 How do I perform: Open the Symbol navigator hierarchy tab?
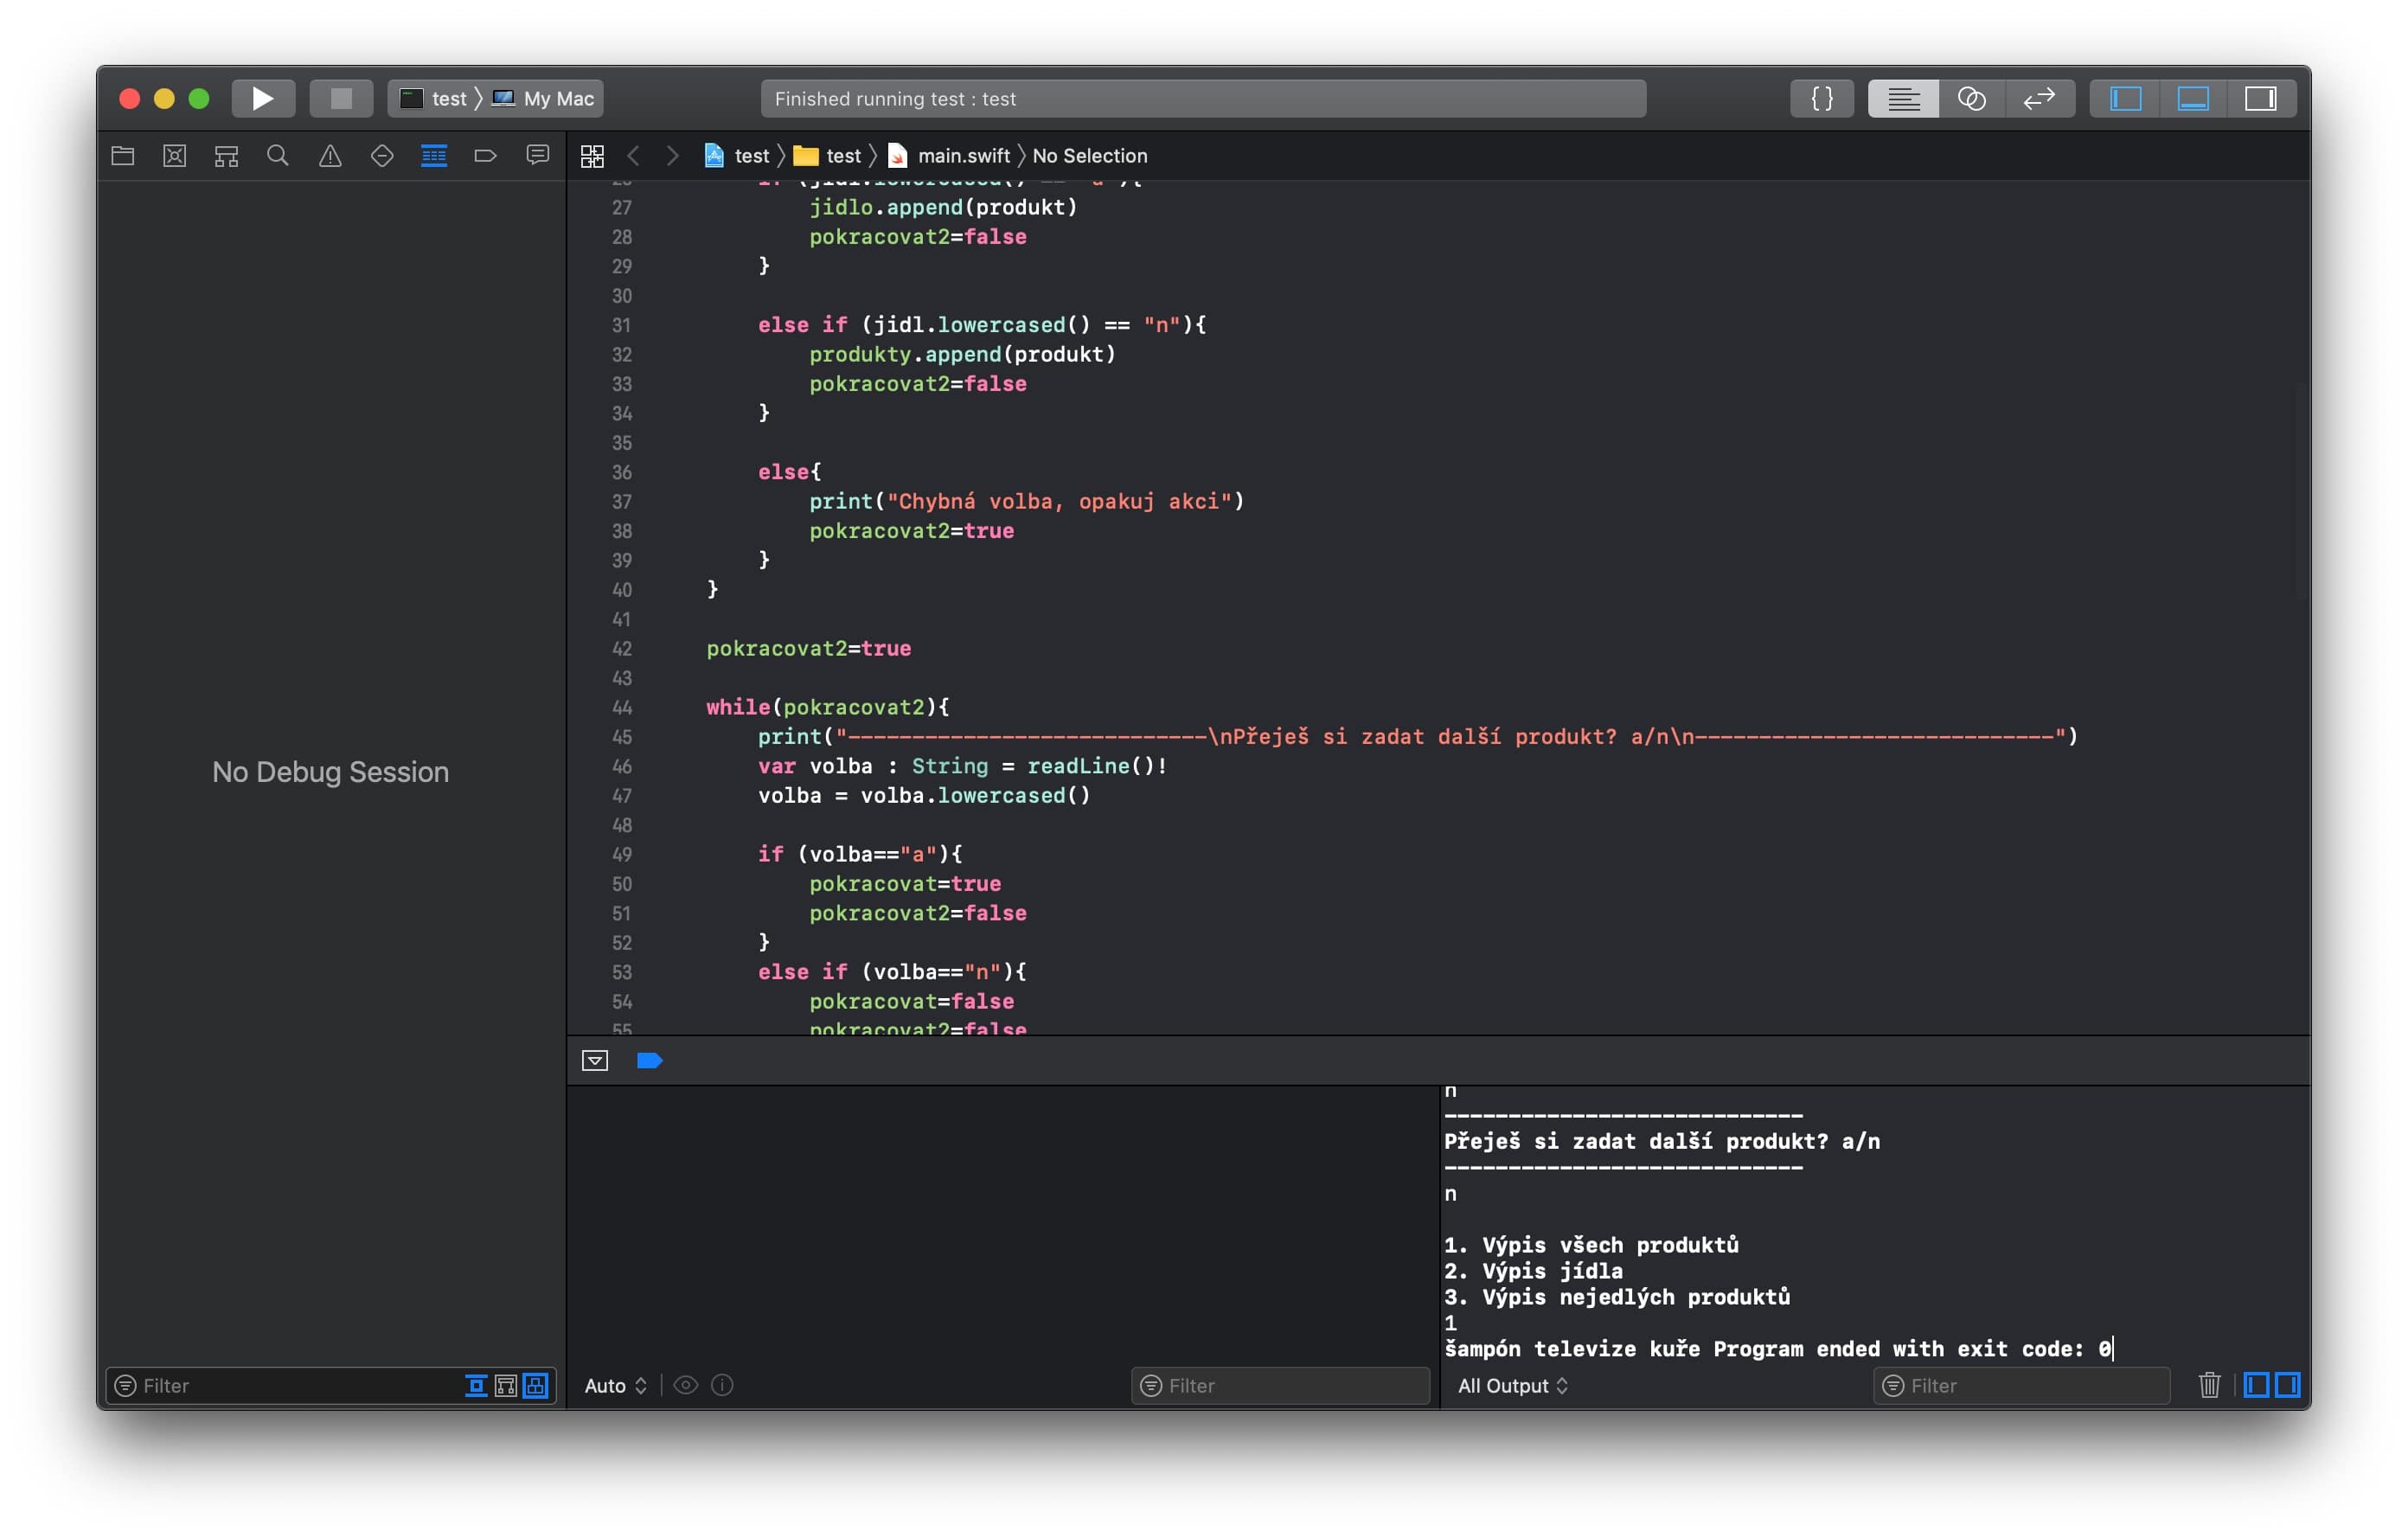click(227, 155)
